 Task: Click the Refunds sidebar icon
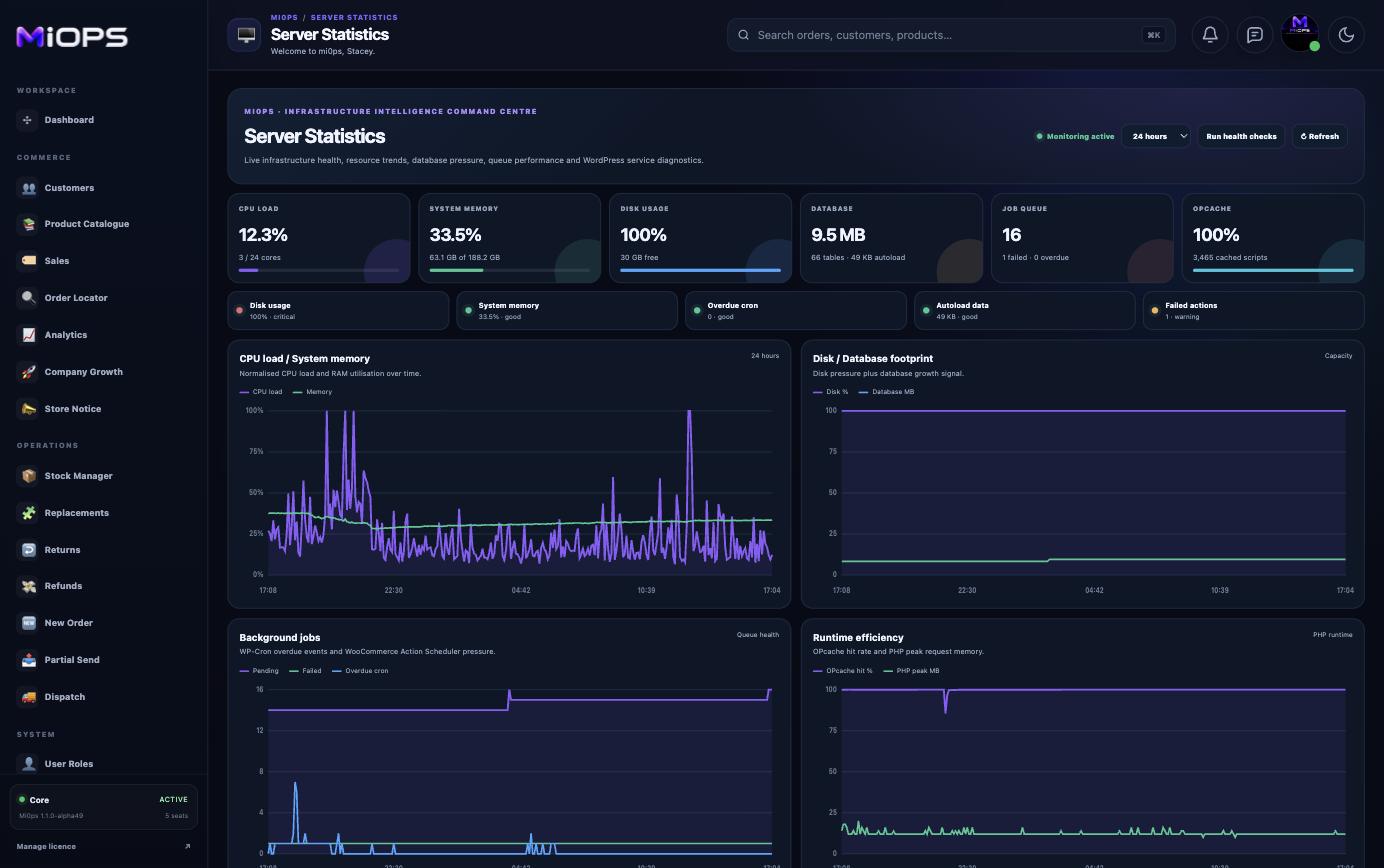tap(28, 586)
